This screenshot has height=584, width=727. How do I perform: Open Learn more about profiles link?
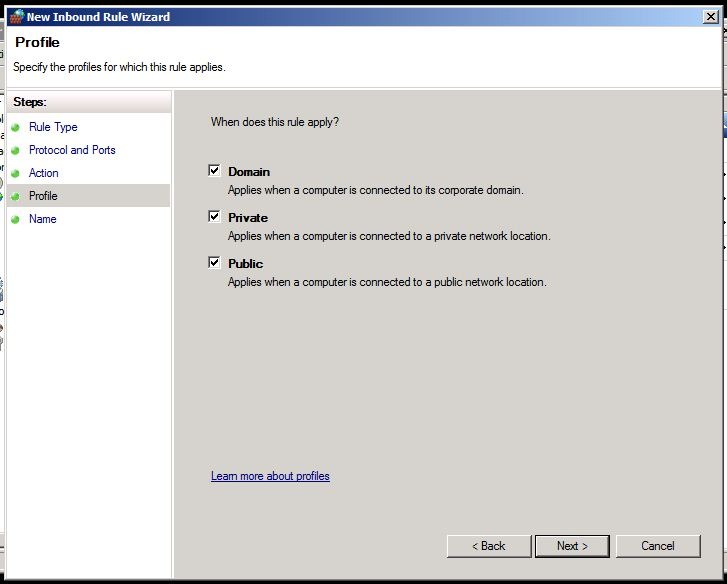coord(270,476)
